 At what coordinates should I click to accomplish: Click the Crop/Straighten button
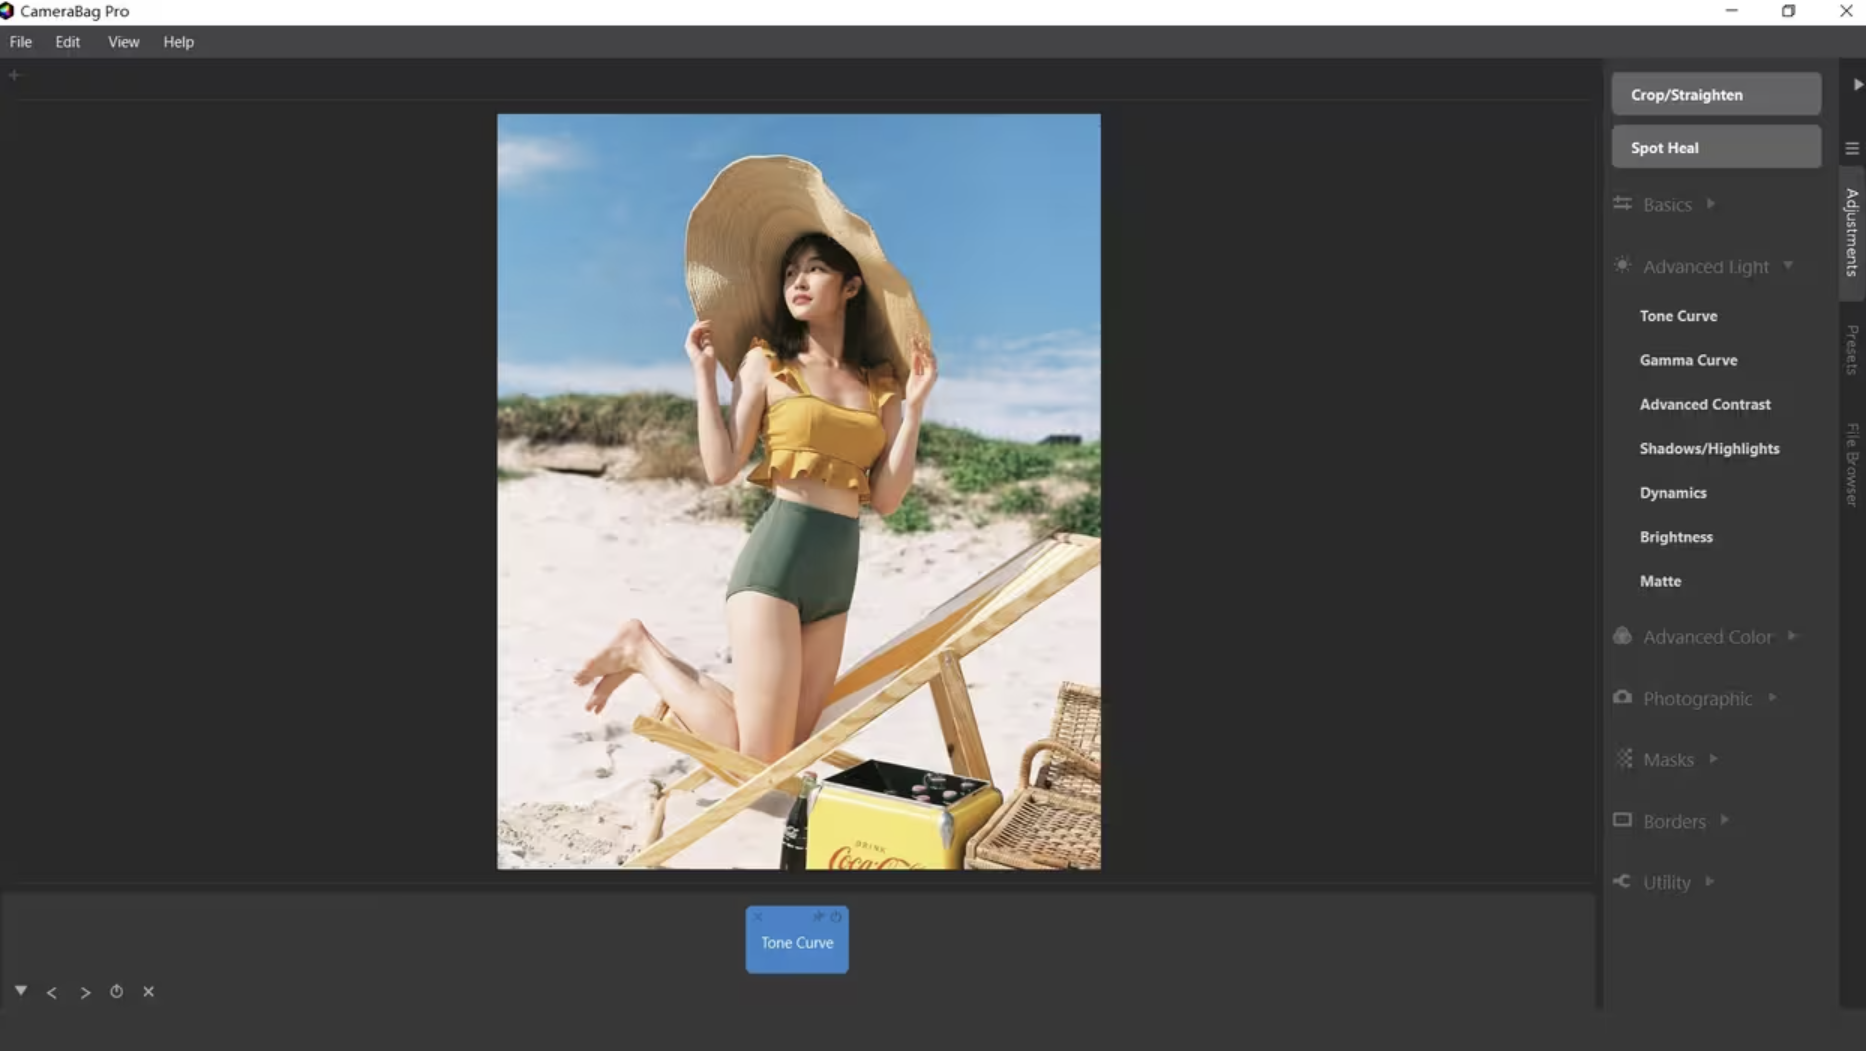1715,95
